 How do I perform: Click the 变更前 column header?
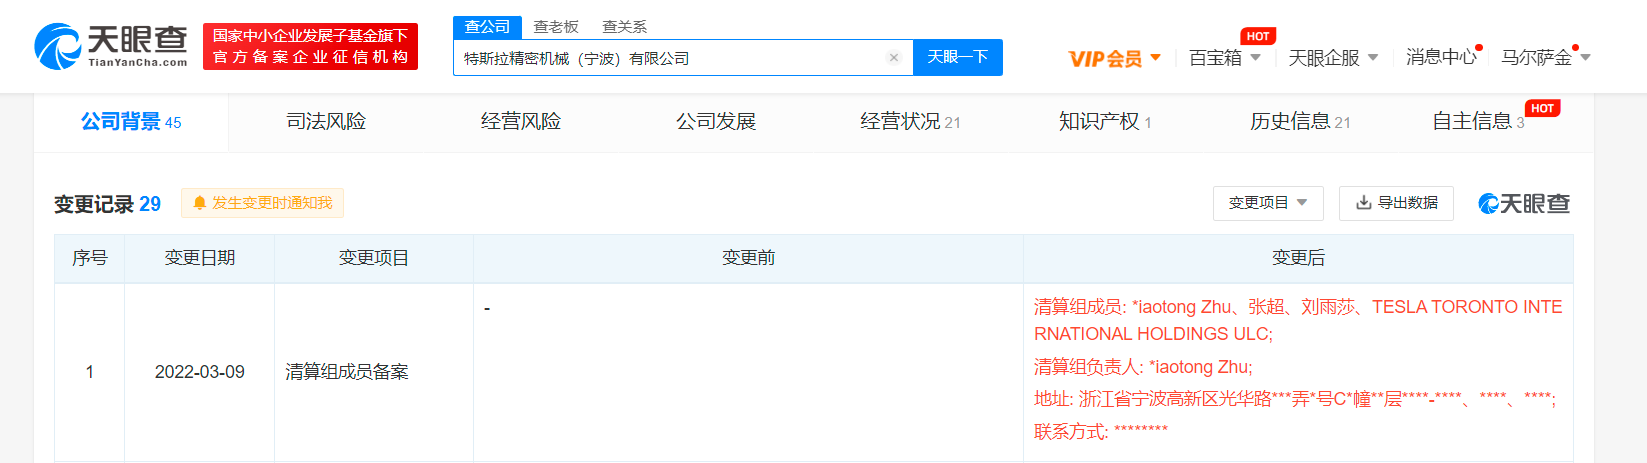(748, 258)
